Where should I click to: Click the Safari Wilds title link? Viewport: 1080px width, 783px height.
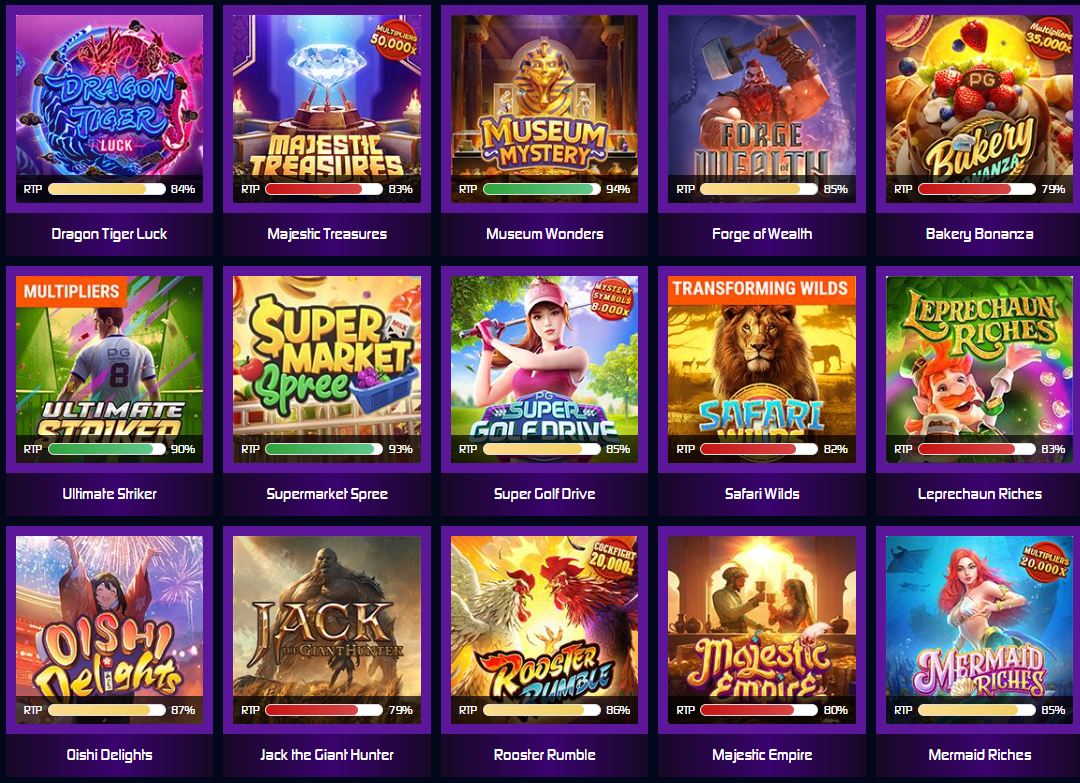click(762, 494)
